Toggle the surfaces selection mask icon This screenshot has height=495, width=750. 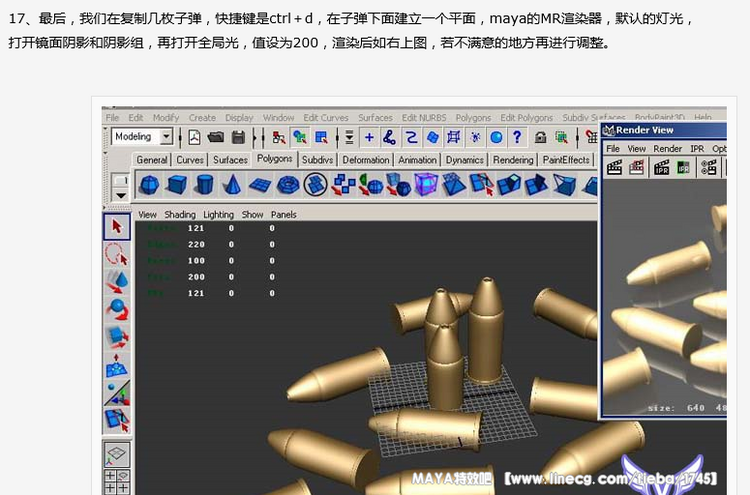(x=432, y=138)
